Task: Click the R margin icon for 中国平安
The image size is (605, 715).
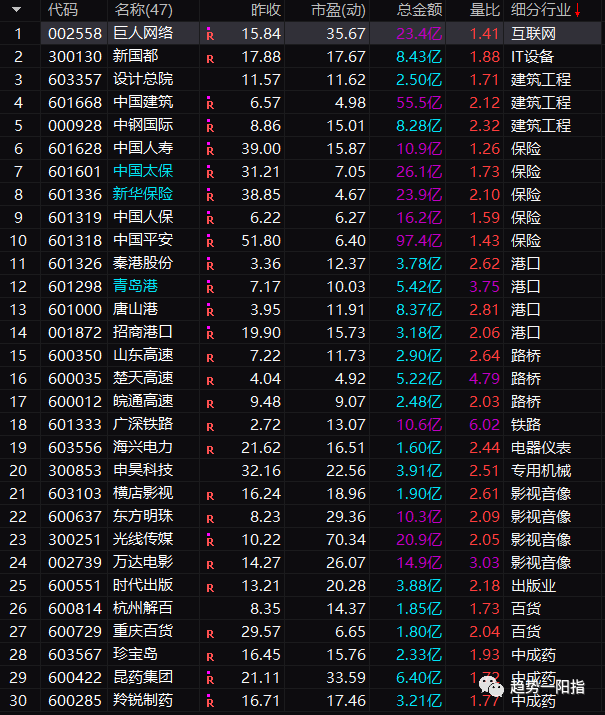Action: click(x=210, y=241)
